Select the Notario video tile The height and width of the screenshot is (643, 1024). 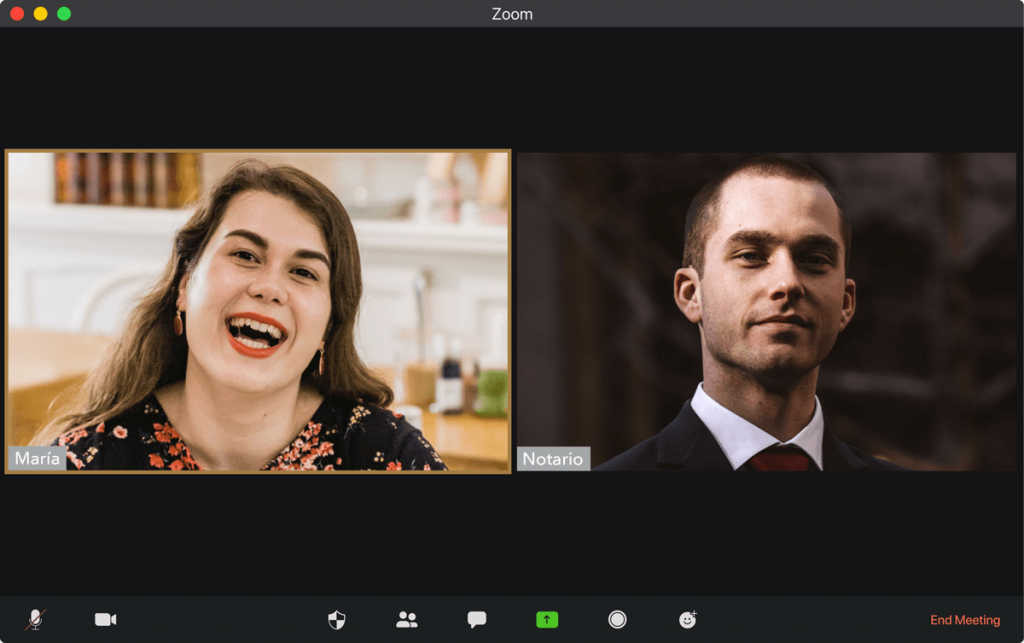pyautogui.click(x=766, y=311)
